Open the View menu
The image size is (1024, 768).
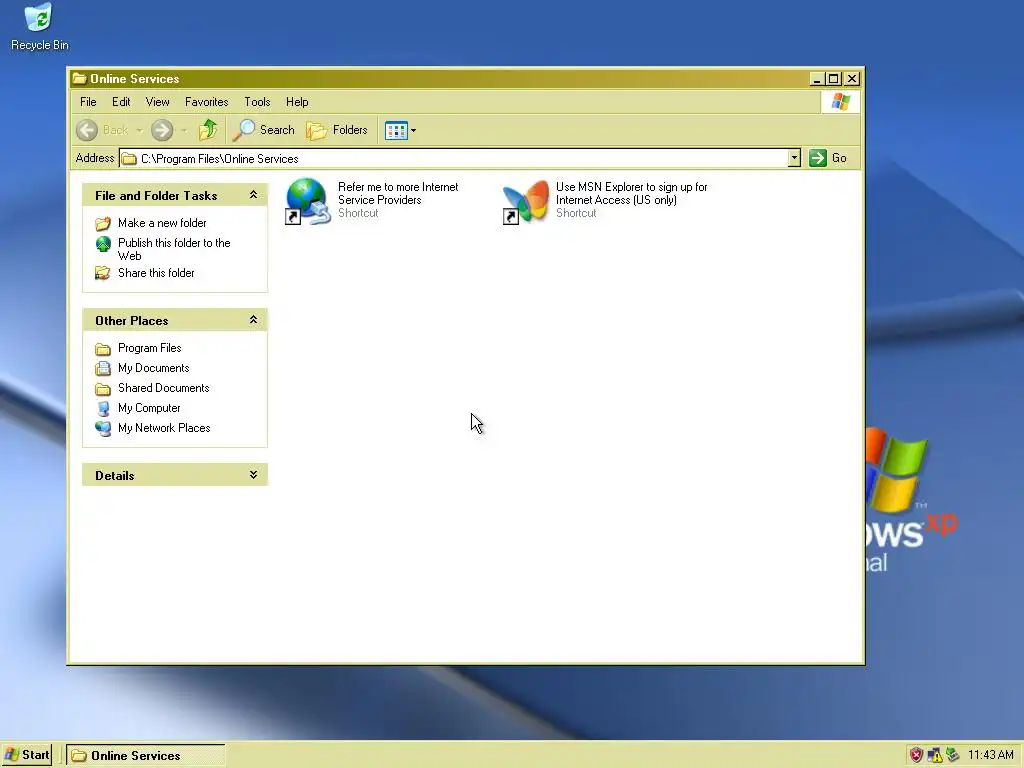tap(157, 102)
